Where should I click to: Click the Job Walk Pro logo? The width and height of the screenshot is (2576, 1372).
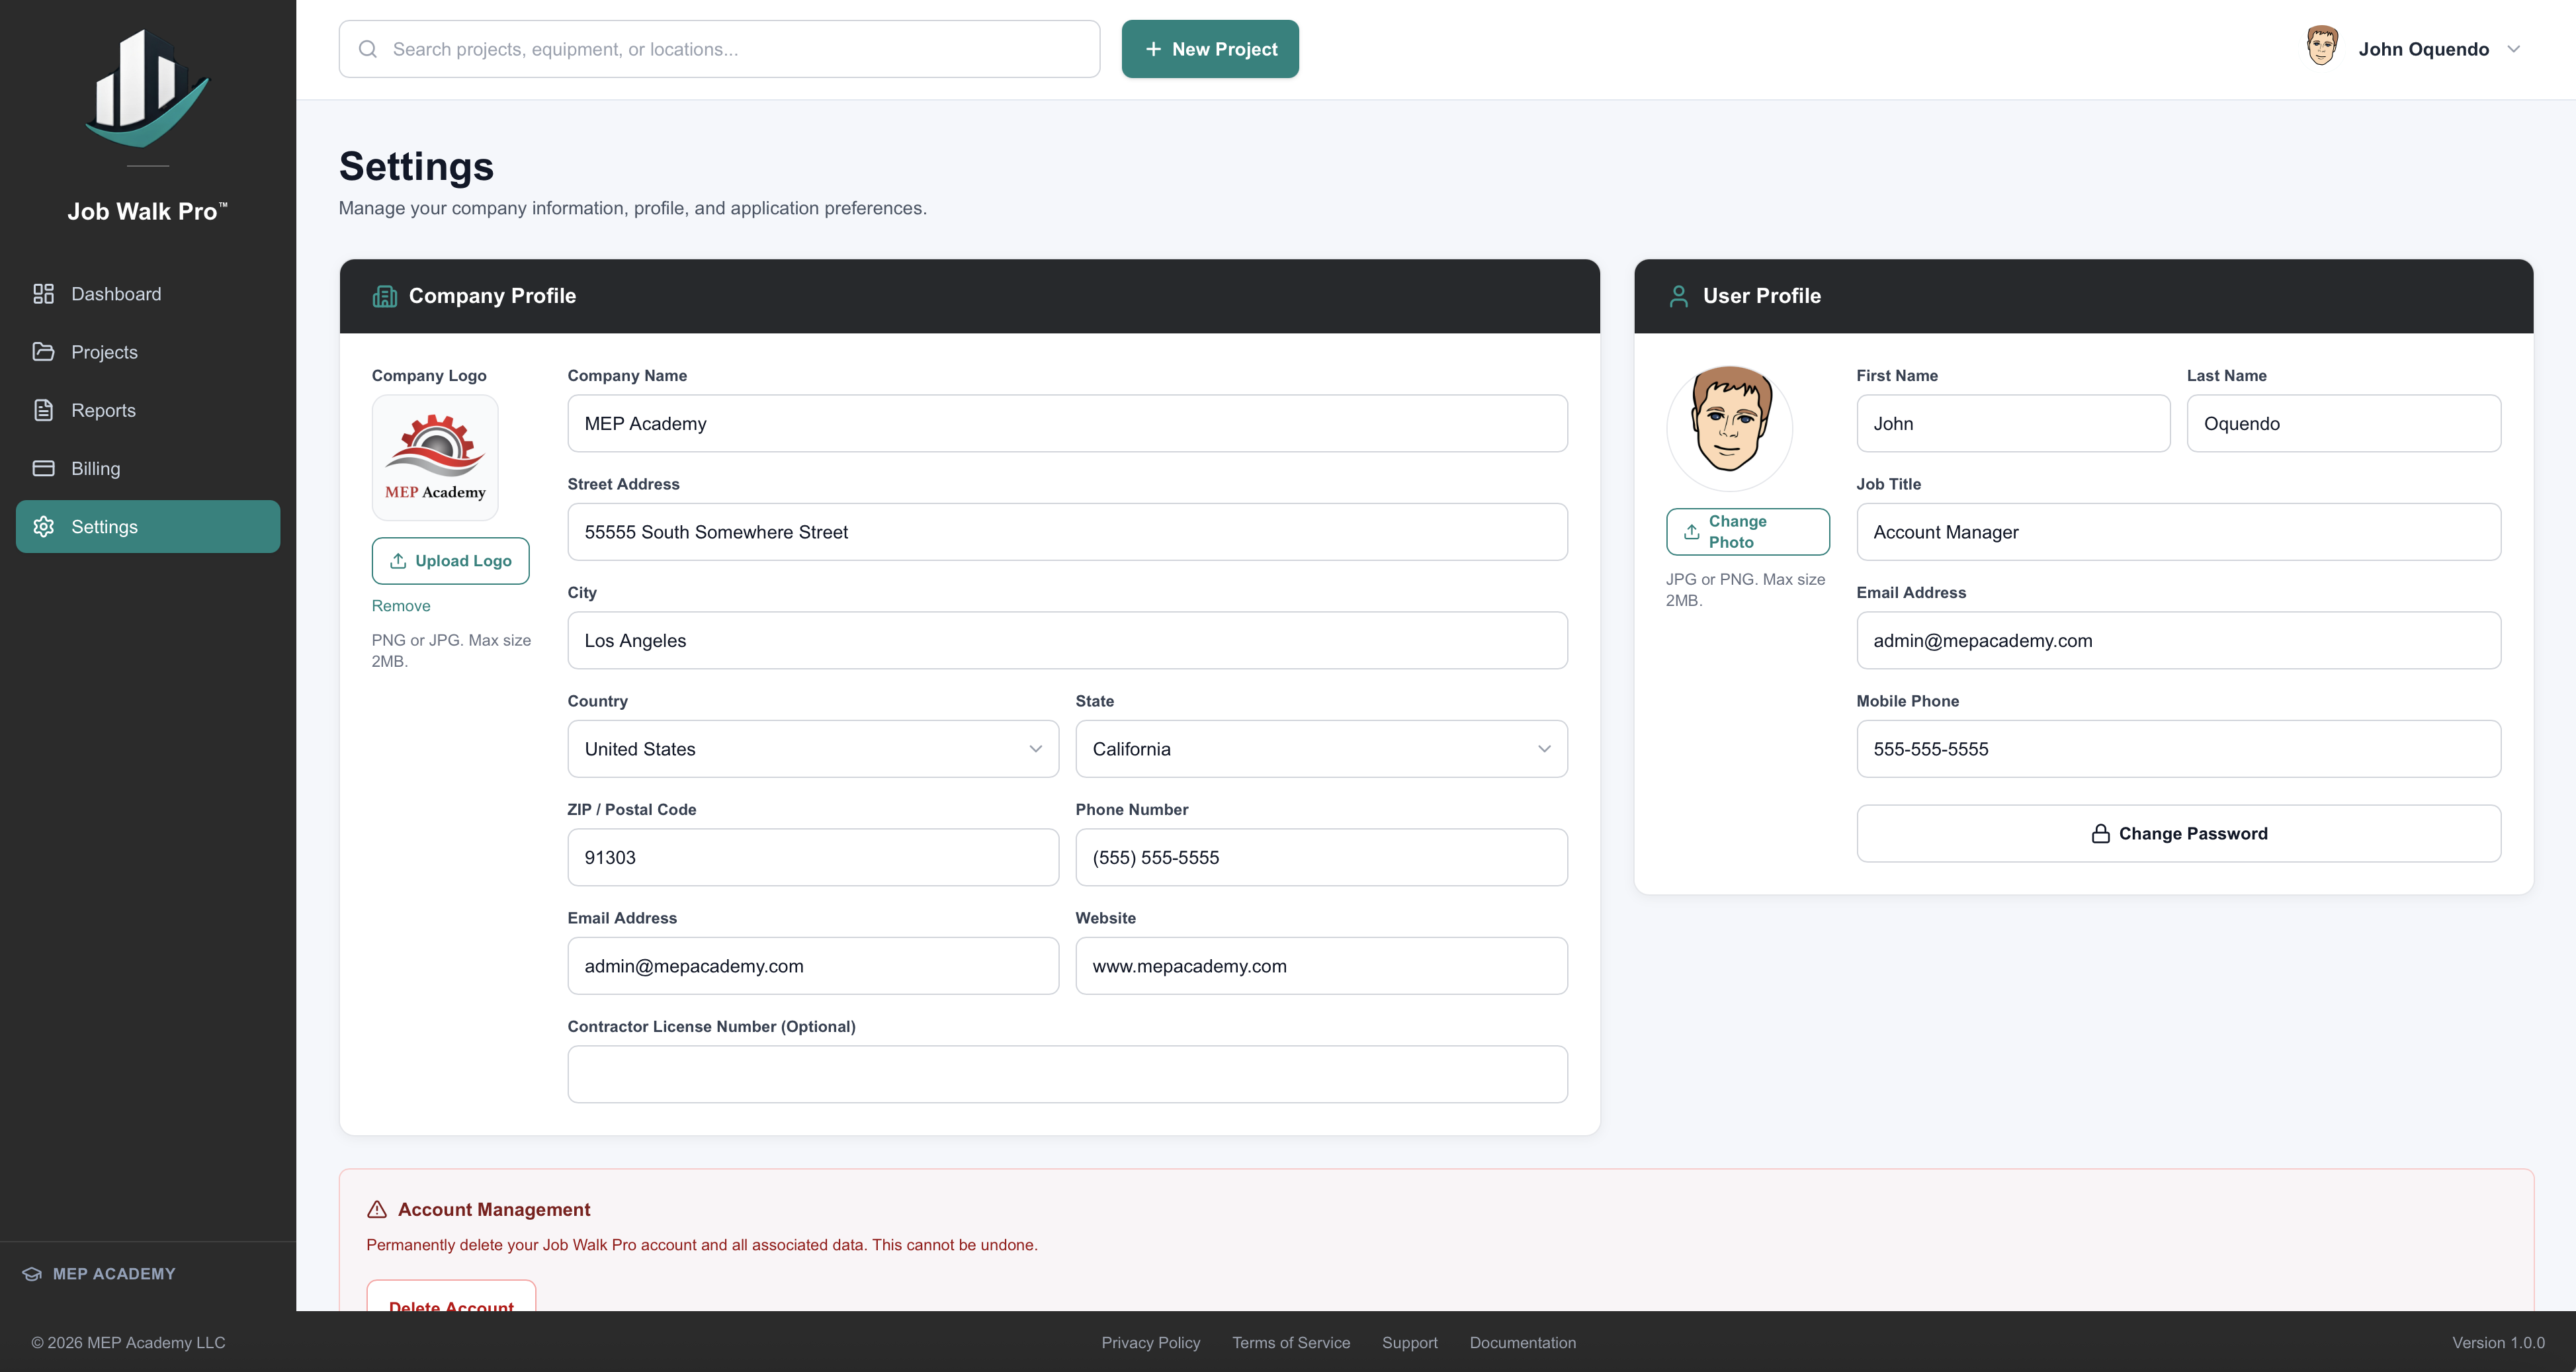pos(148,88)
